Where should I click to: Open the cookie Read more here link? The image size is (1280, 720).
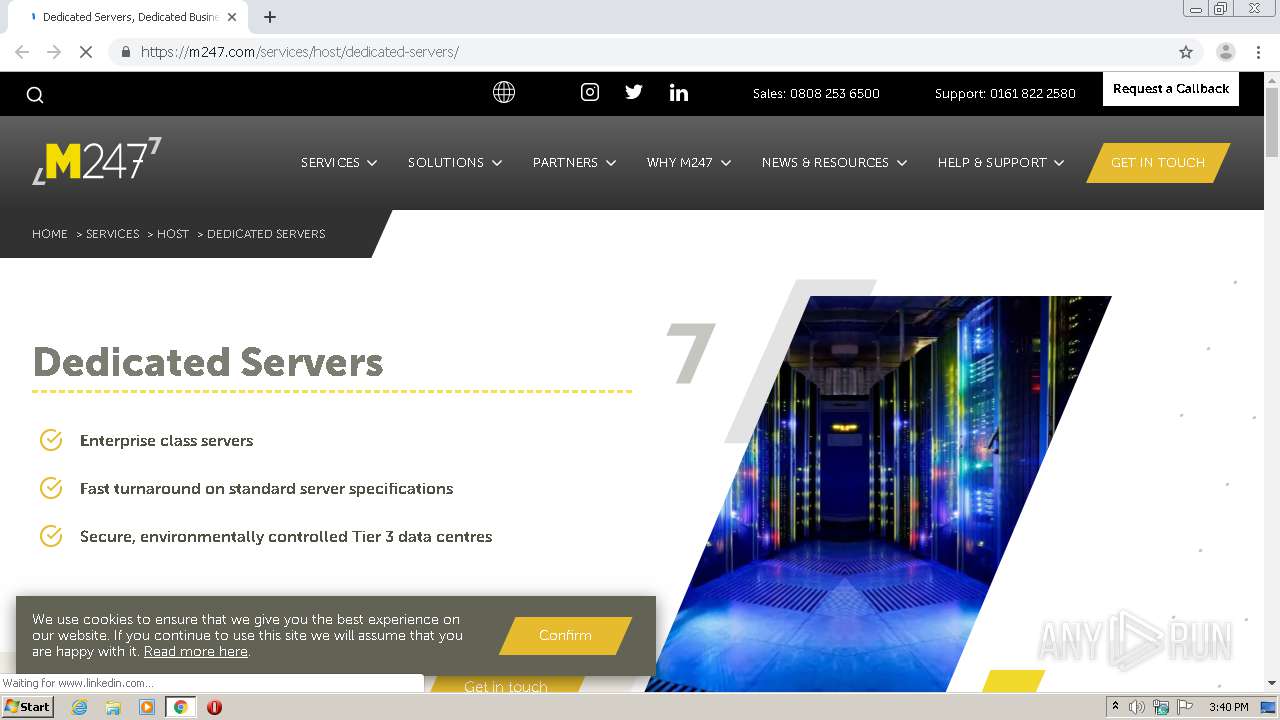point(196,651)
